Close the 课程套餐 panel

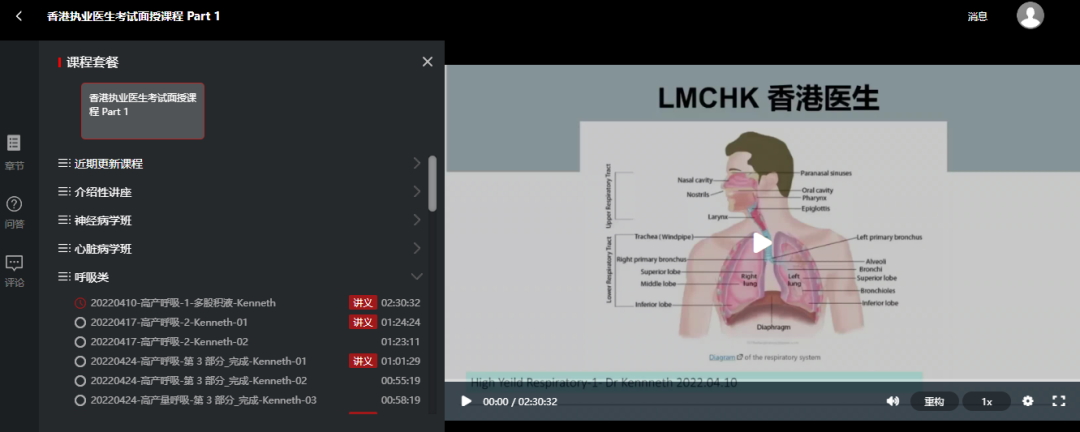(x=427, y=62)
